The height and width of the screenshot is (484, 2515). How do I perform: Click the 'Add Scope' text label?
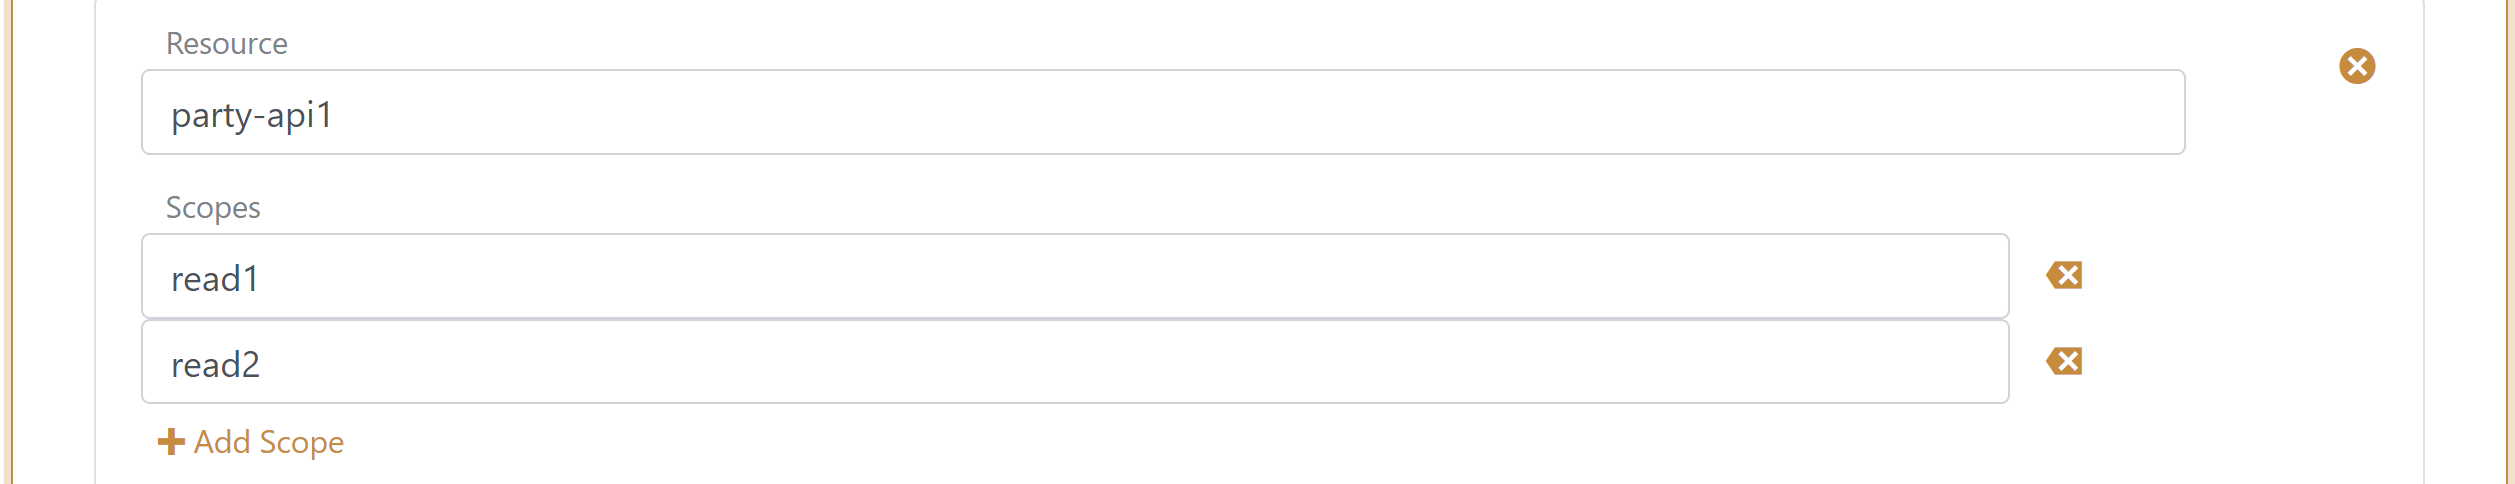268,442
